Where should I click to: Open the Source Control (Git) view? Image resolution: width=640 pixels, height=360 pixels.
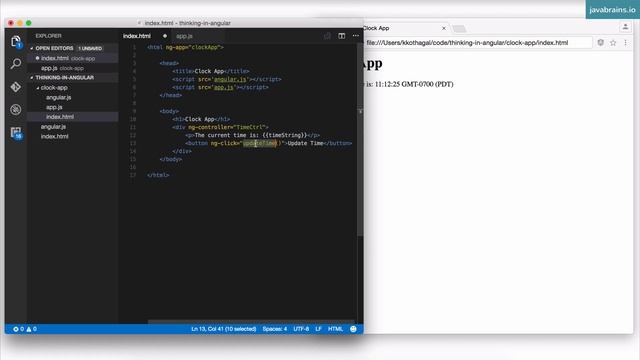[x=16, y=87]
